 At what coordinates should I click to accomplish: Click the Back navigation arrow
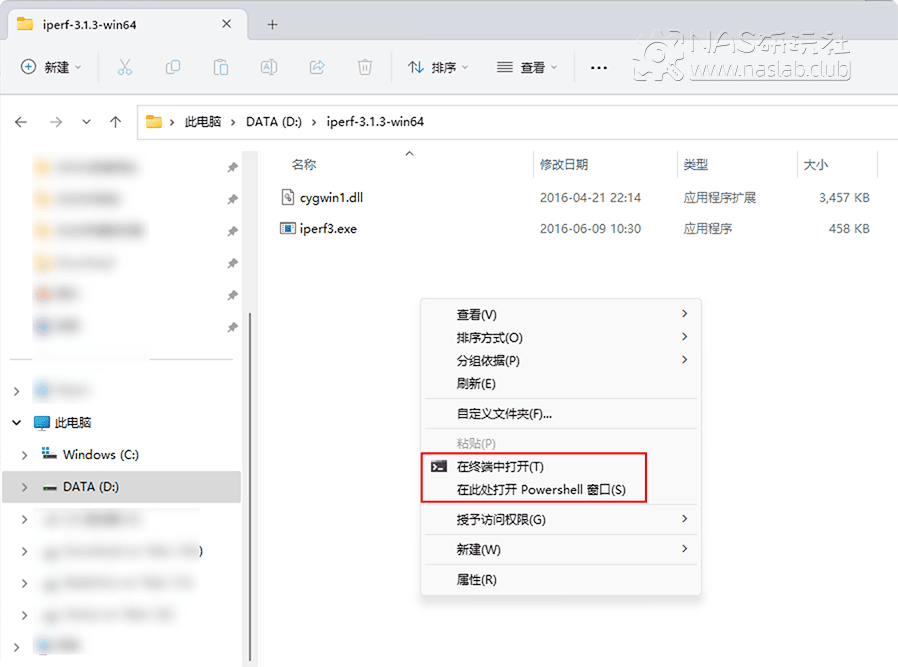[21, 121]
